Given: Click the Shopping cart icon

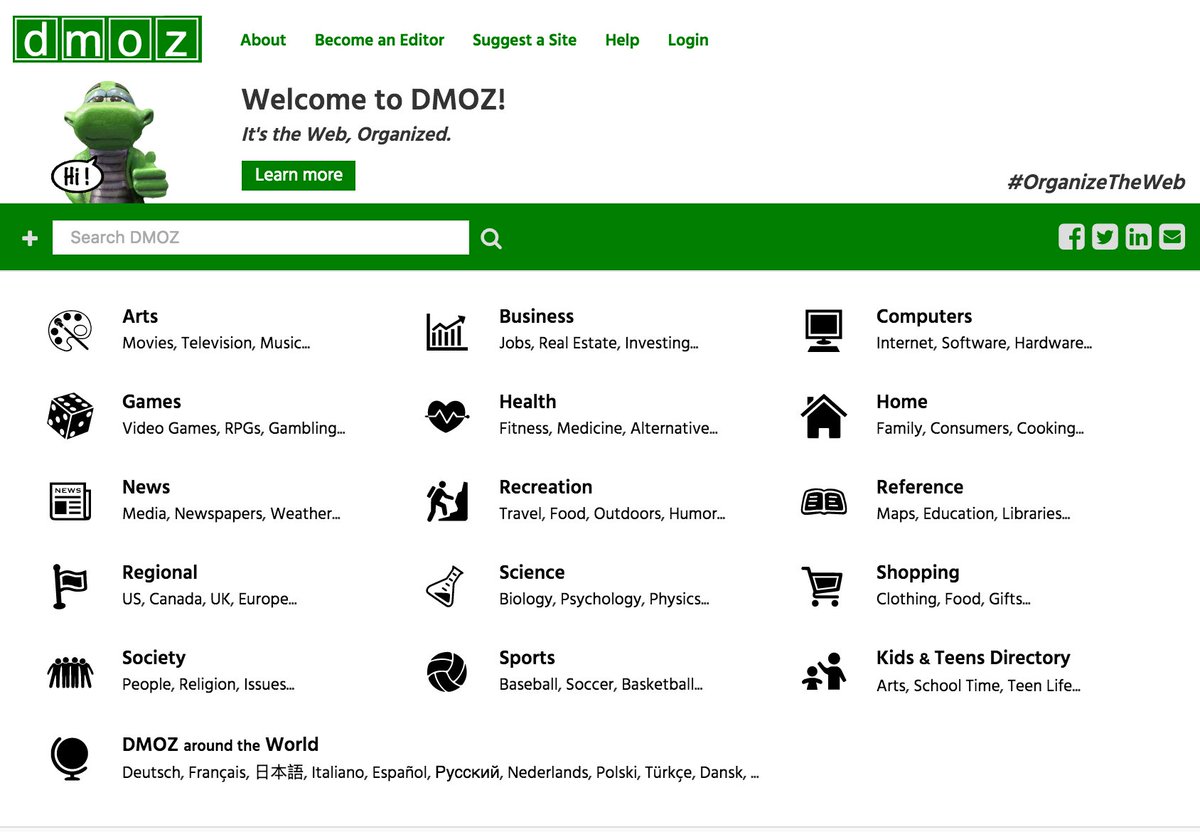Looking at the screenshot, I should [822, 586].
